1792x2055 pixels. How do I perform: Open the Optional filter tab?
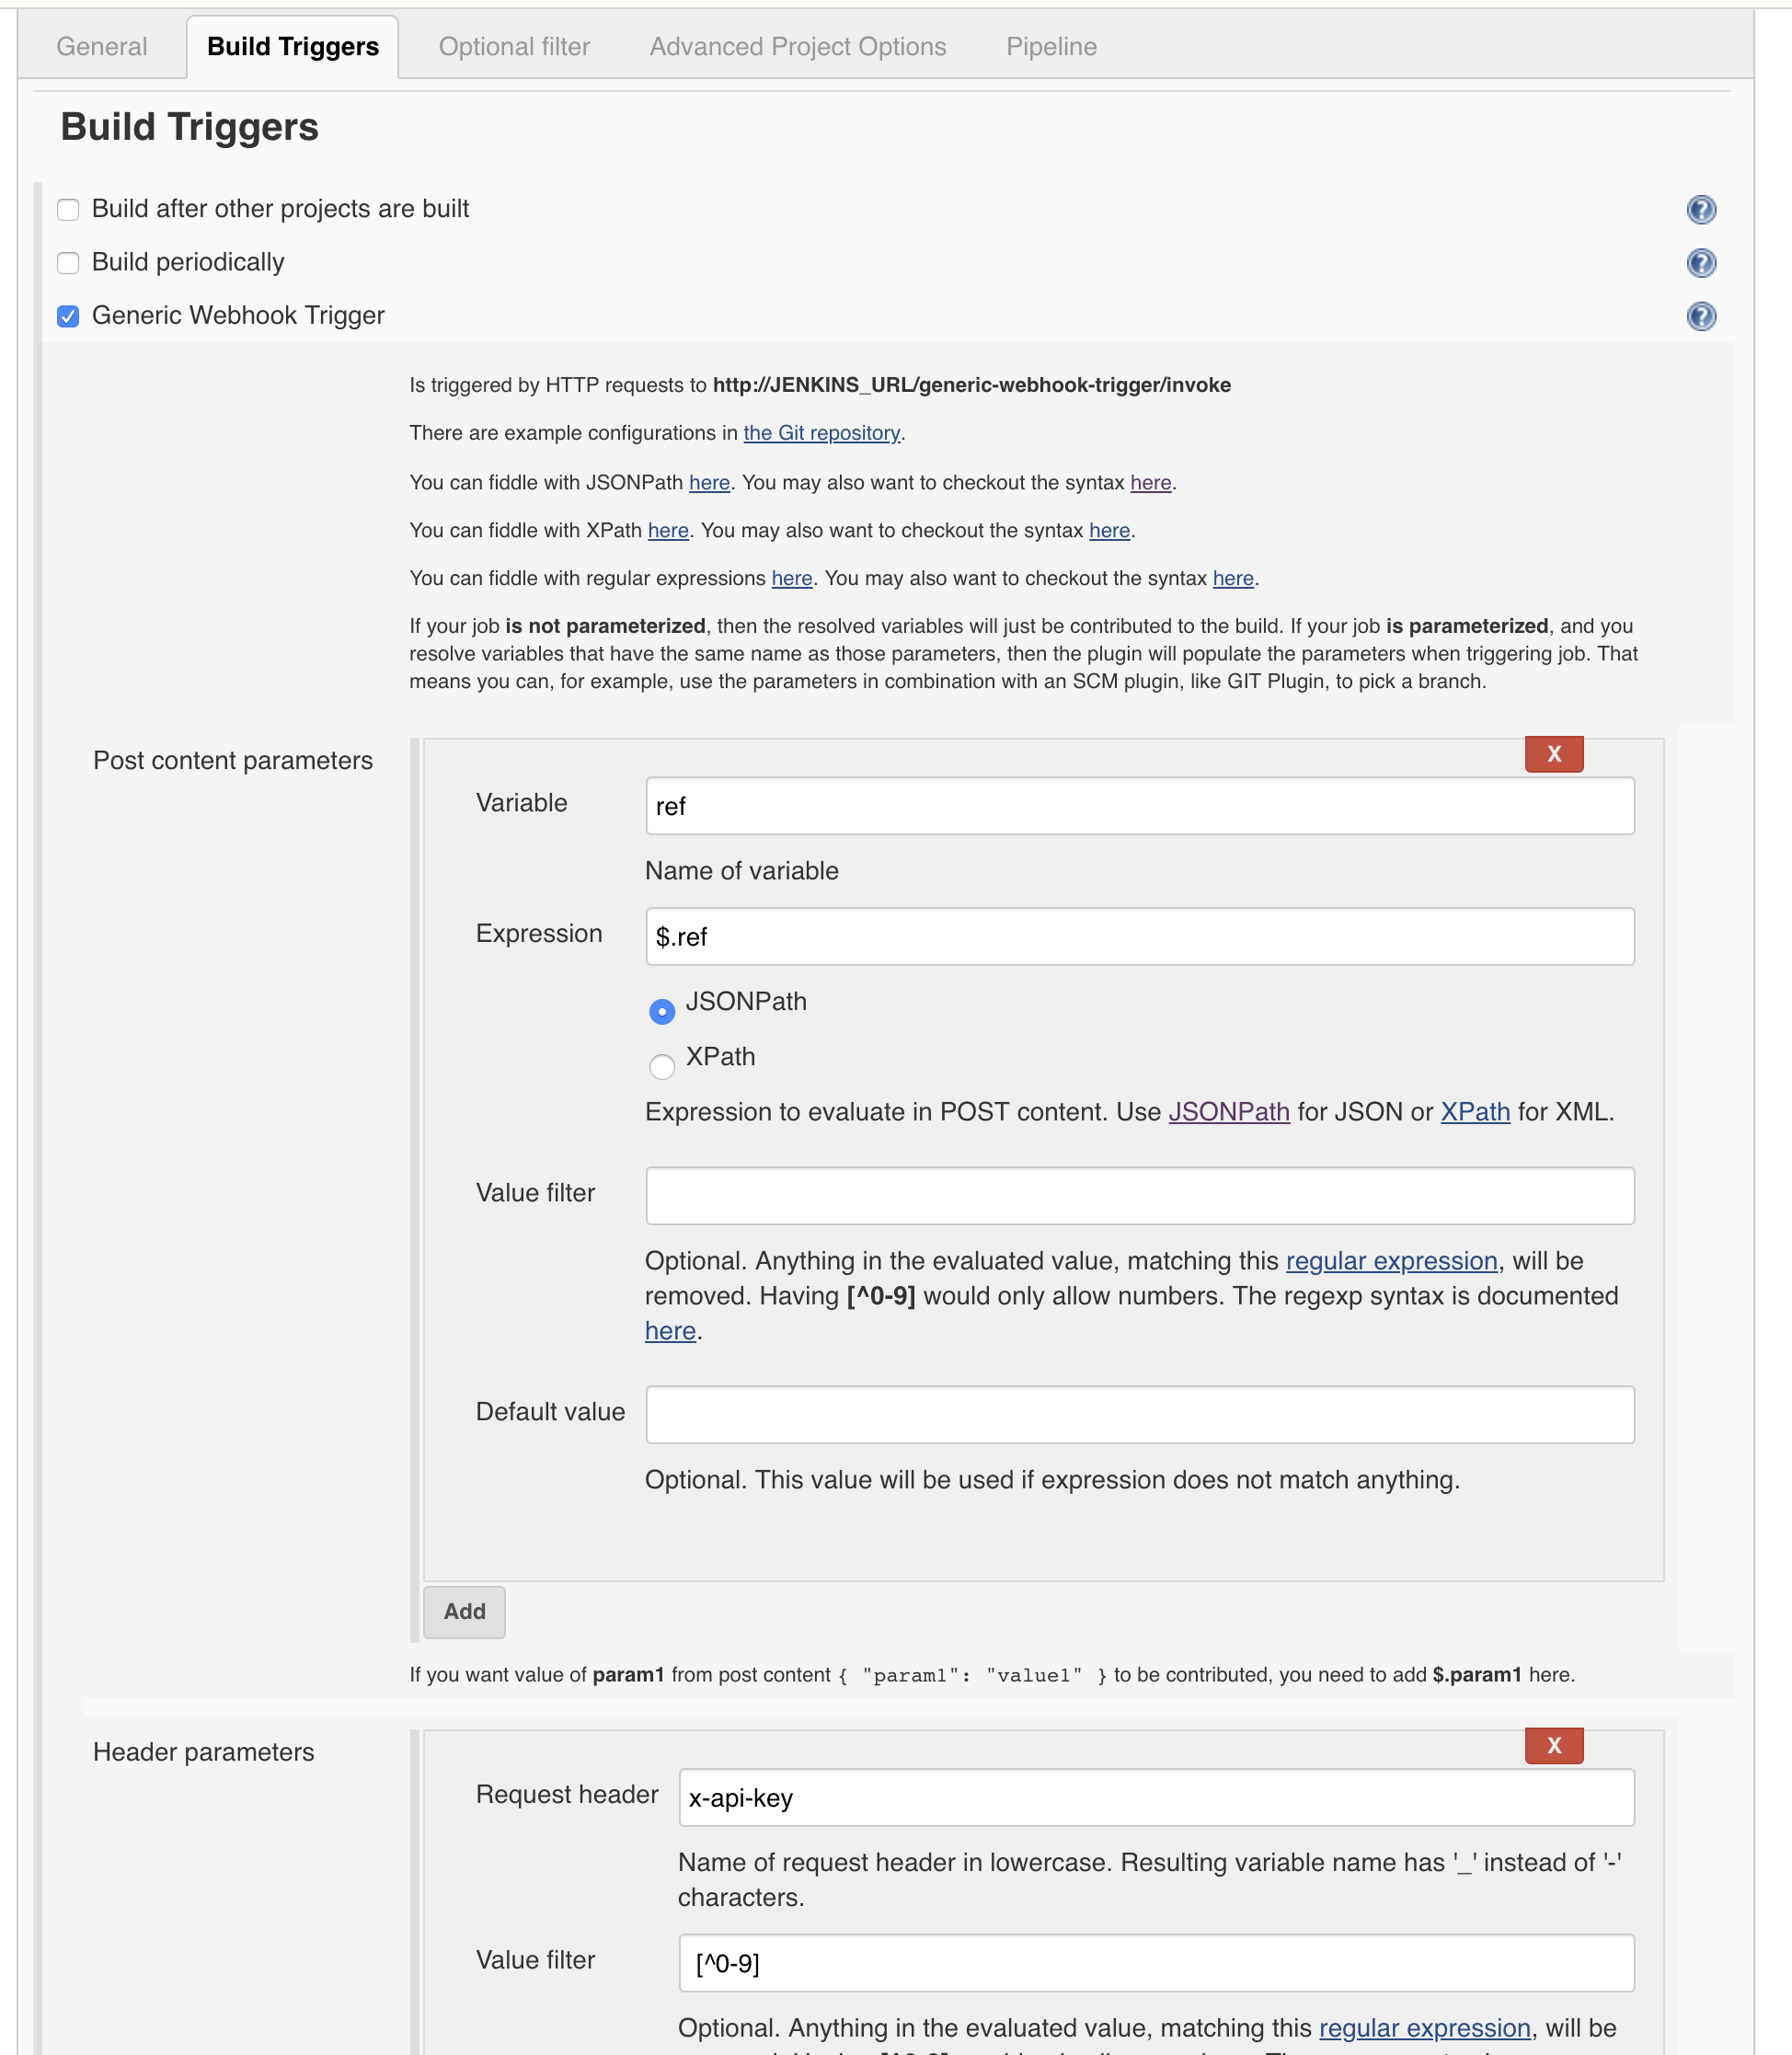pyautogui.click(x=514, y=47)
